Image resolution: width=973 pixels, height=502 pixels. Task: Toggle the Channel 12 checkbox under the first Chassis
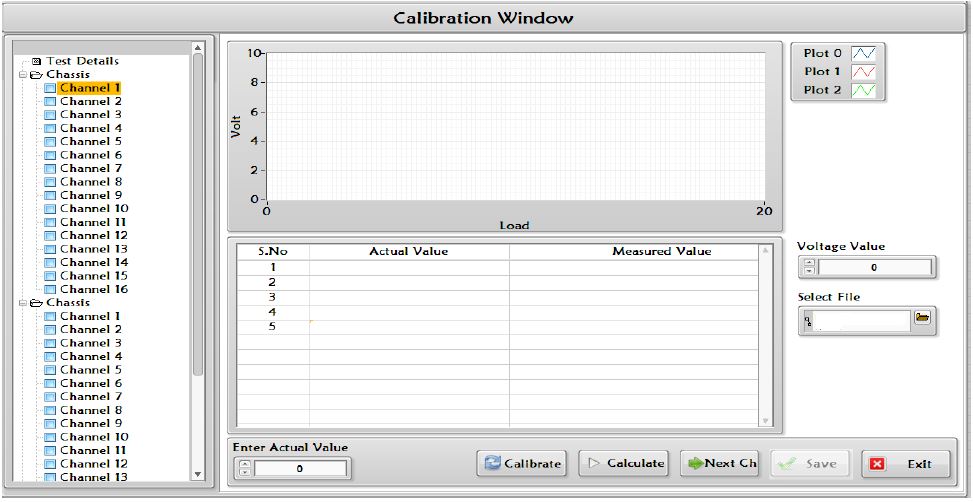pos(49,236)
